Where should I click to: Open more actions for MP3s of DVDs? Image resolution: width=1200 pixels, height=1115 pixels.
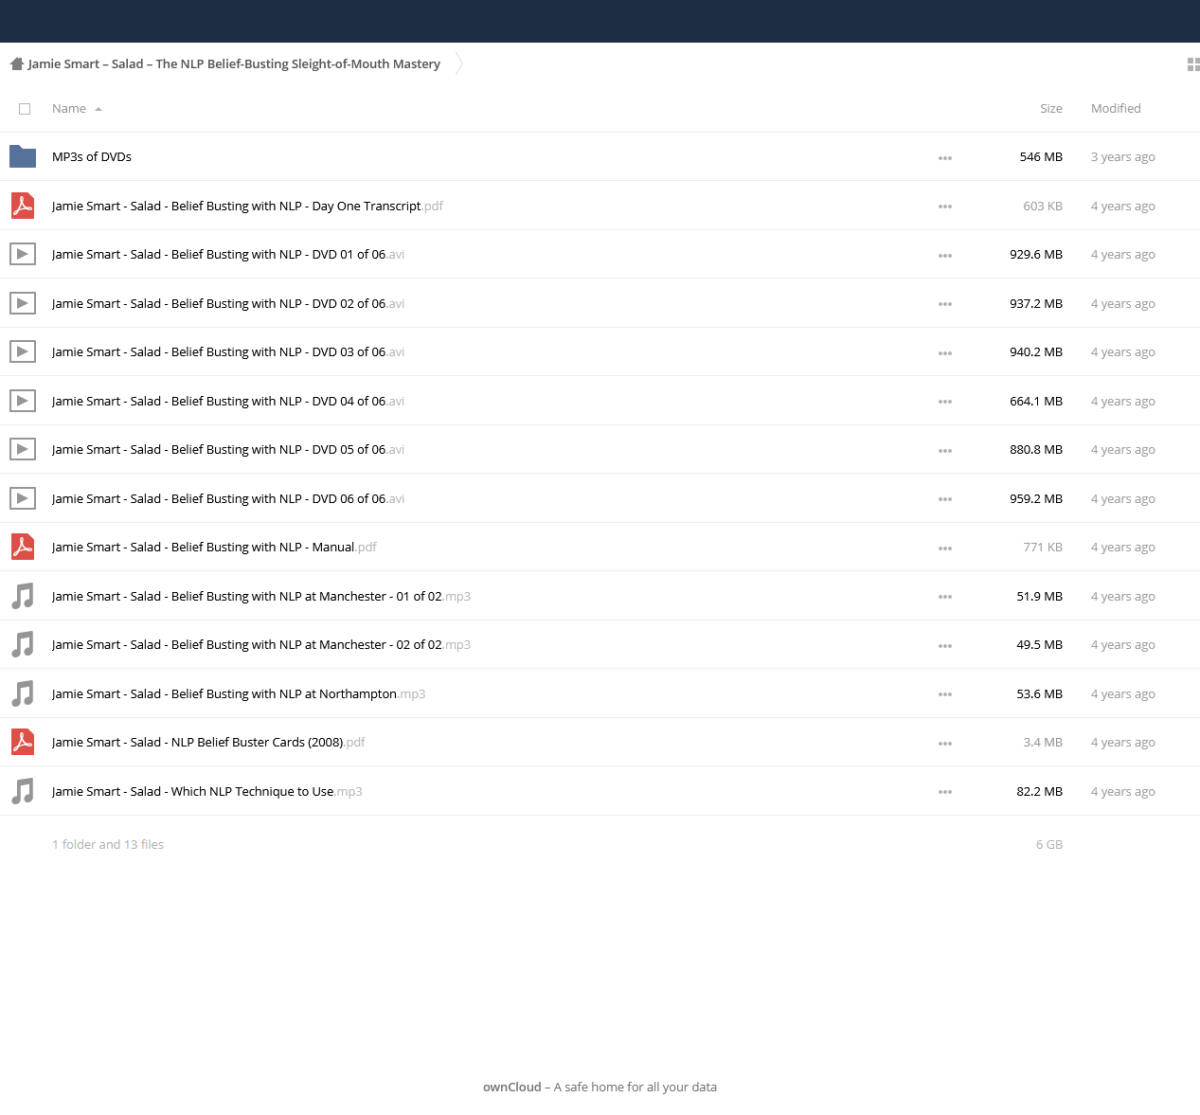coord(945,158)
